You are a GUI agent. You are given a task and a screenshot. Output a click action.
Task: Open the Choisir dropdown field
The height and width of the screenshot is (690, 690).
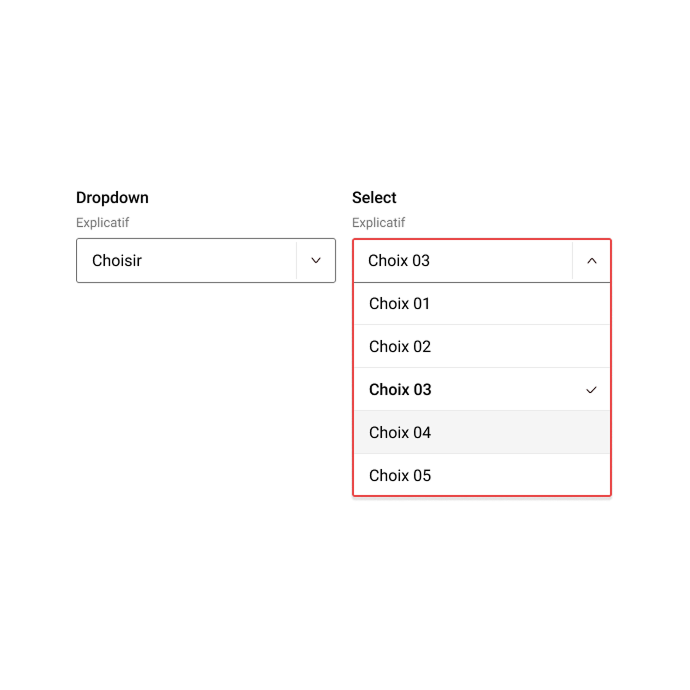(x=190, y=261)
